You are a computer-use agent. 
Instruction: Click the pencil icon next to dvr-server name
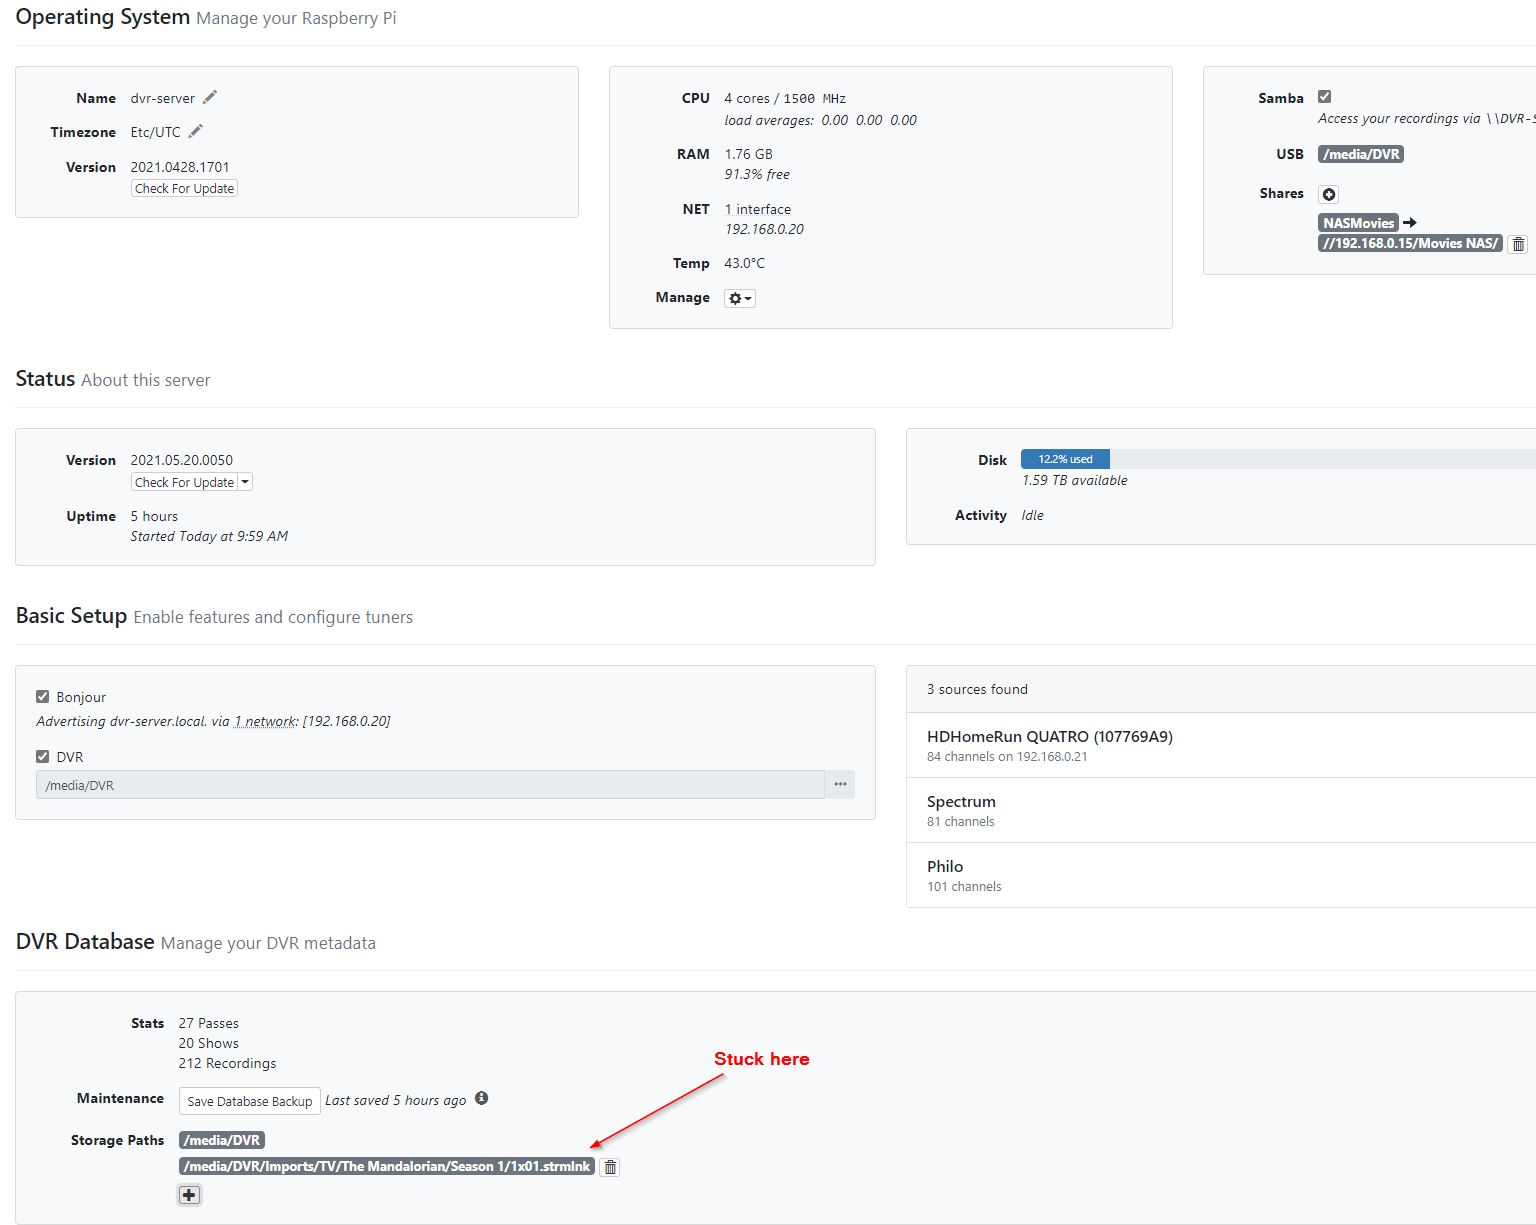pyautogui.click(x=209, y=97)
